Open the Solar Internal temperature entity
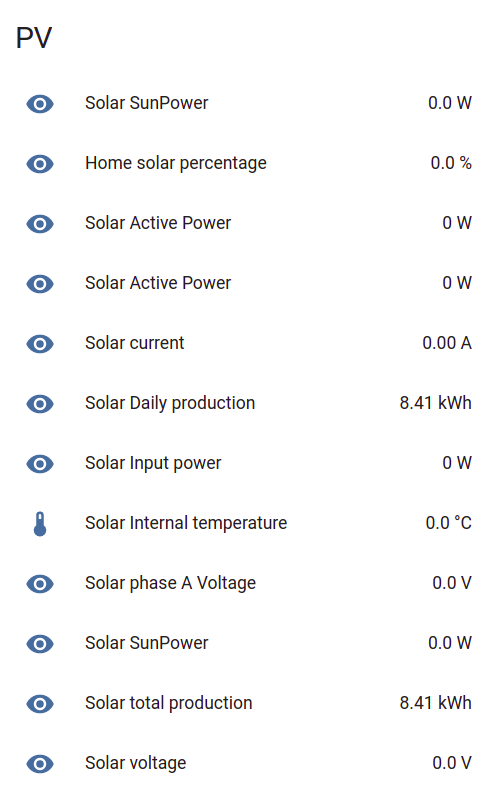488x802 pixels. point(186,523)
